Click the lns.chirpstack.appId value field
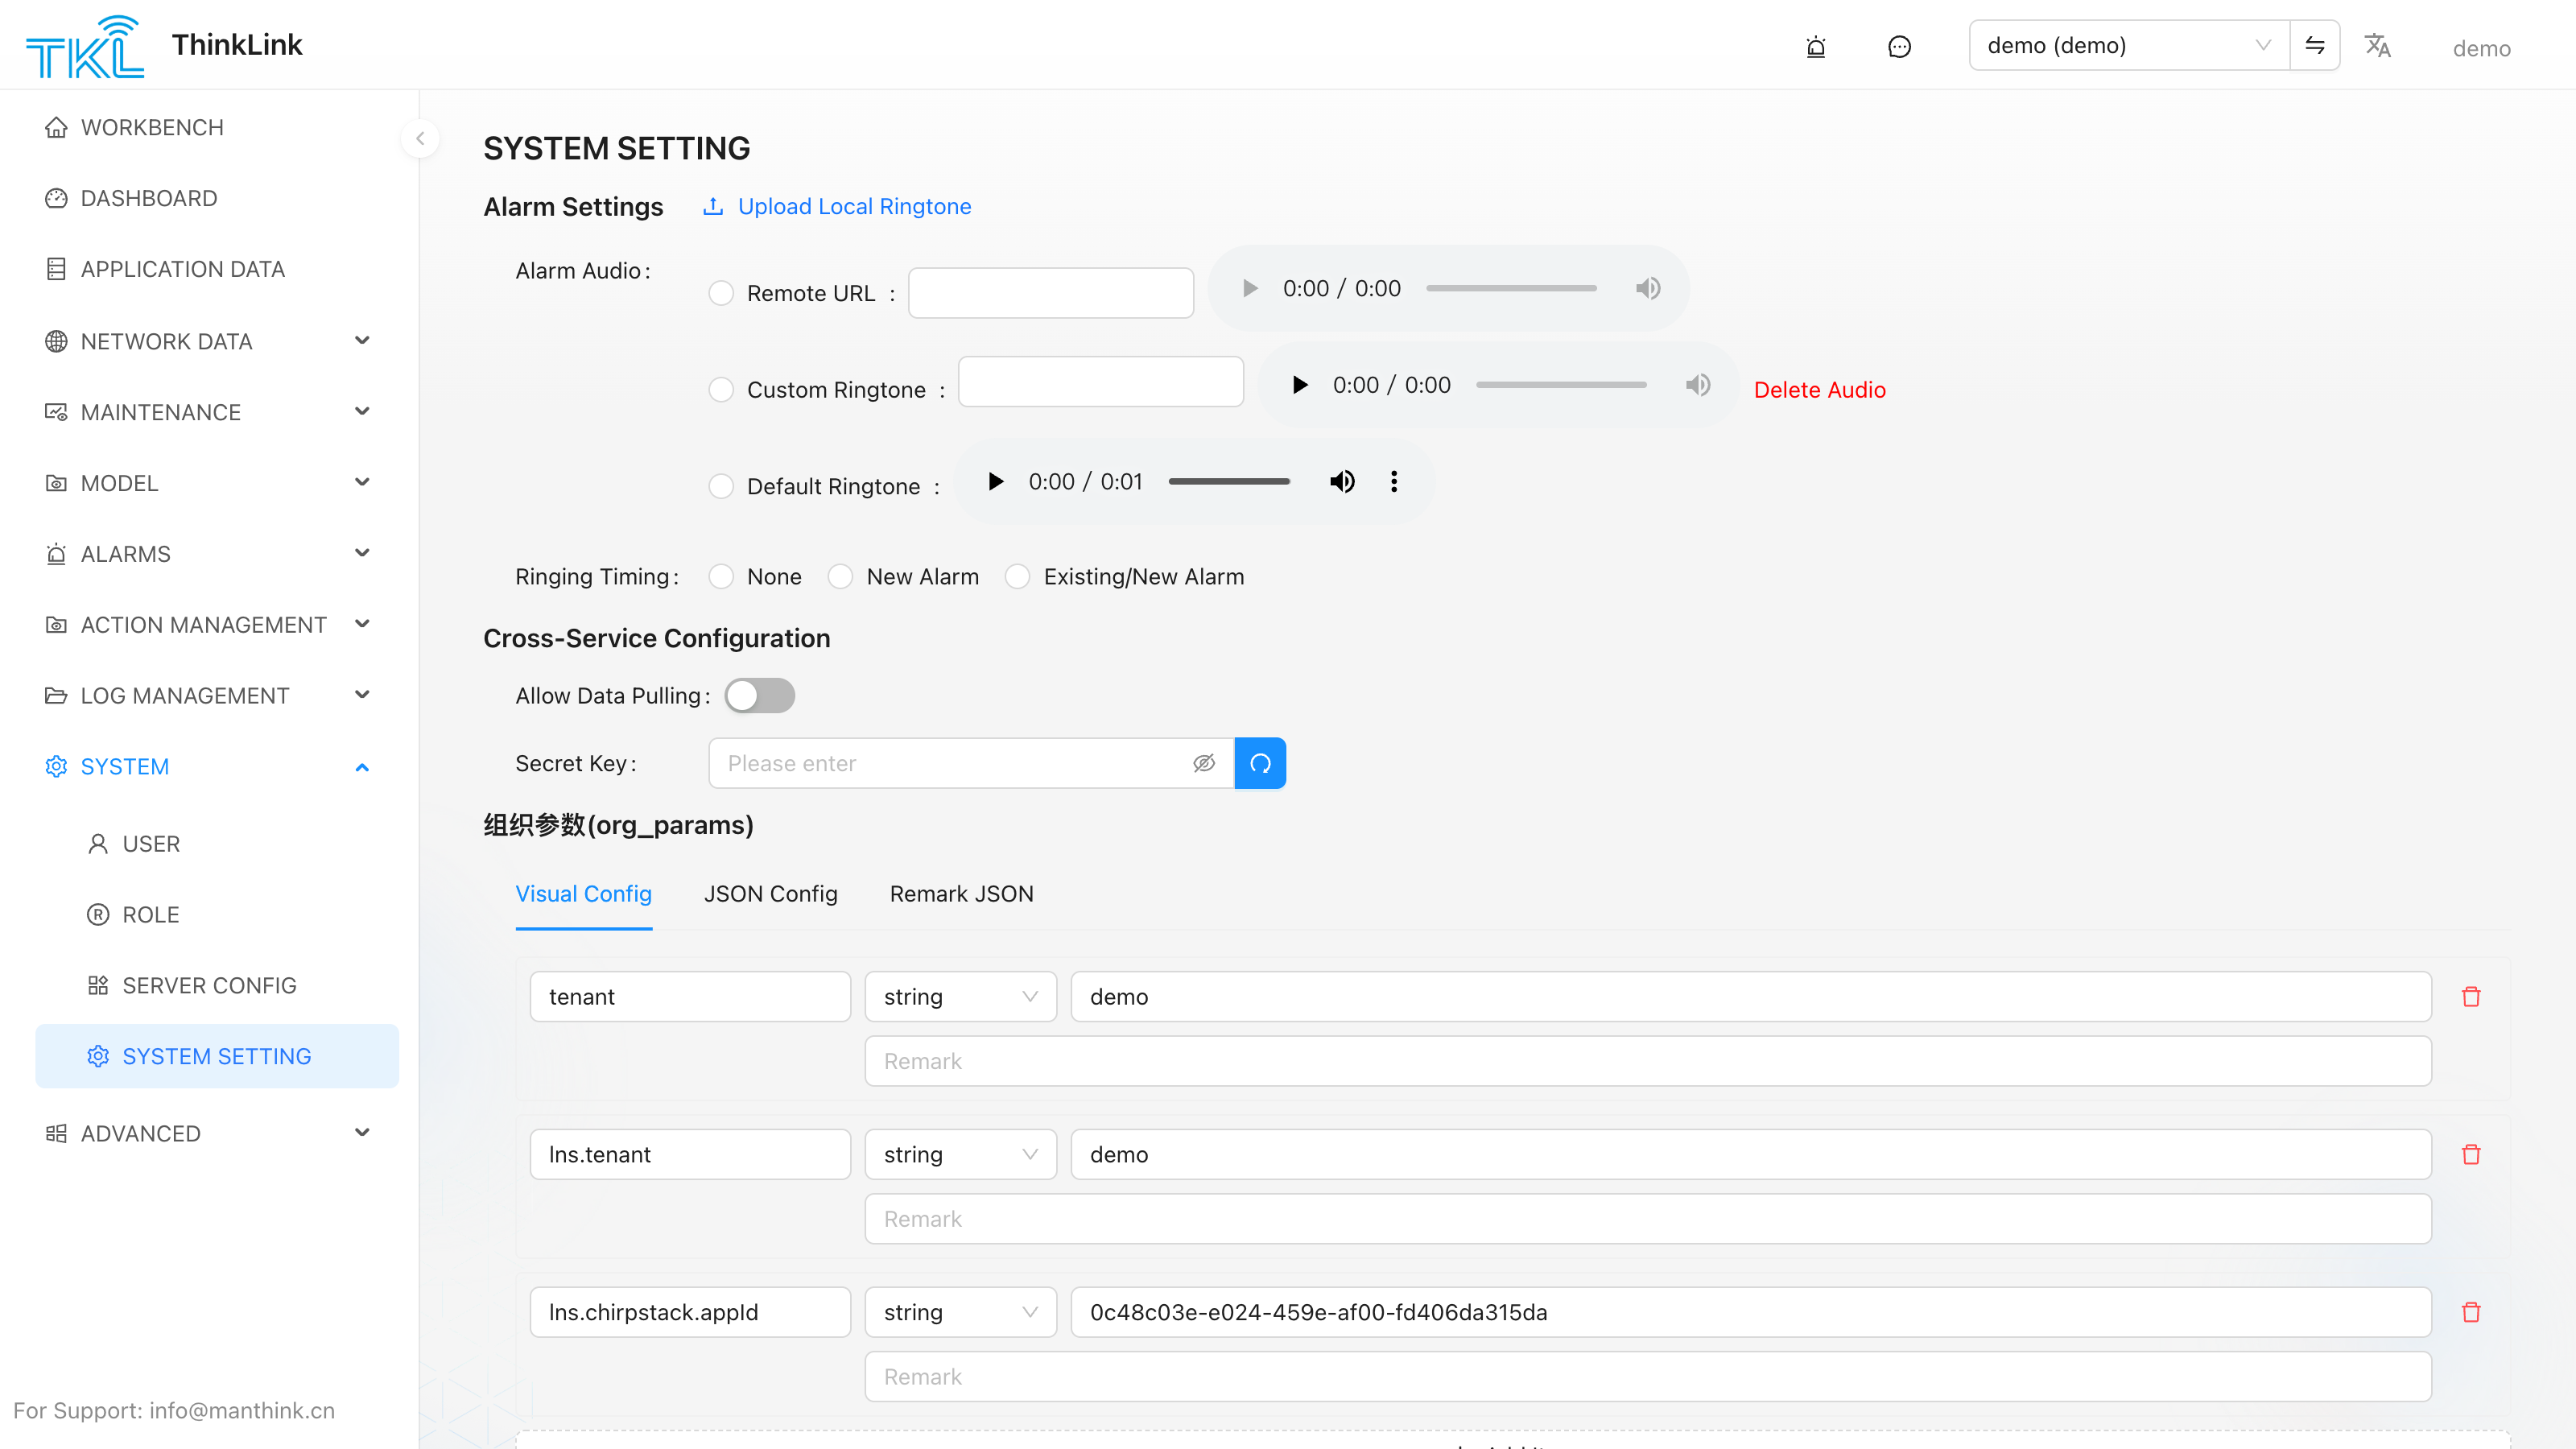 pyautogui.click(x=1751, y=1312)
